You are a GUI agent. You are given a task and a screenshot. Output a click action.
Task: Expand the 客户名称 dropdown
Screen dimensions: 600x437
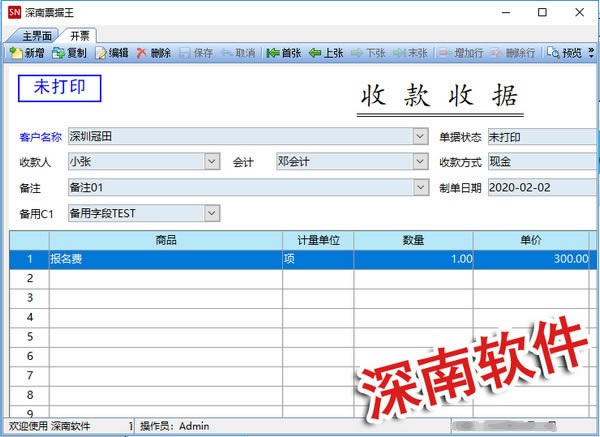point(420,136)
